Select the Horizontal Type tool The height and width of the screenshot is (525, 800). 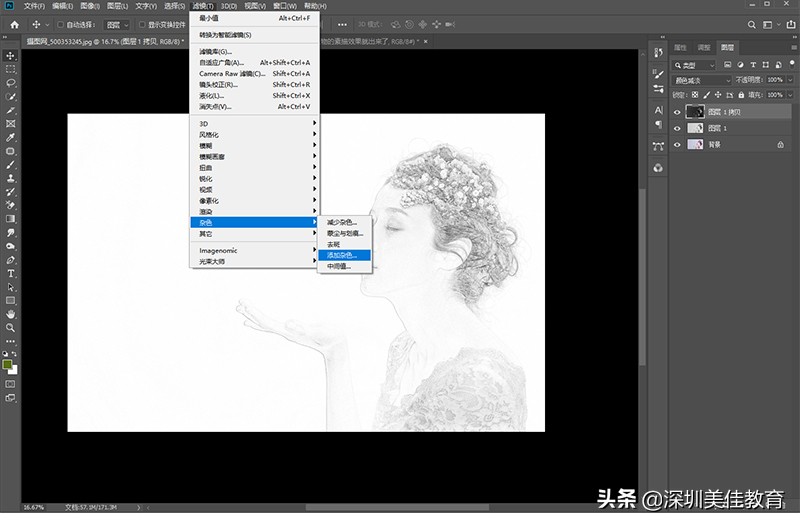pos(10,274)
